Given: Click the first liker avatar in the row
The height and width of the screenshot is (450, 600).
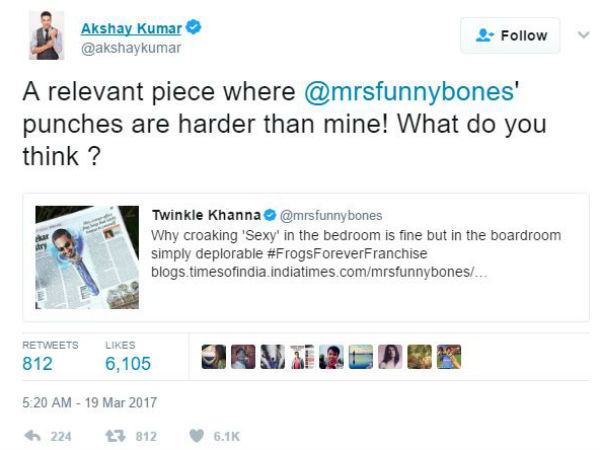Looking at the screenshot, I should pyautogui.click(x=213, y=356).
